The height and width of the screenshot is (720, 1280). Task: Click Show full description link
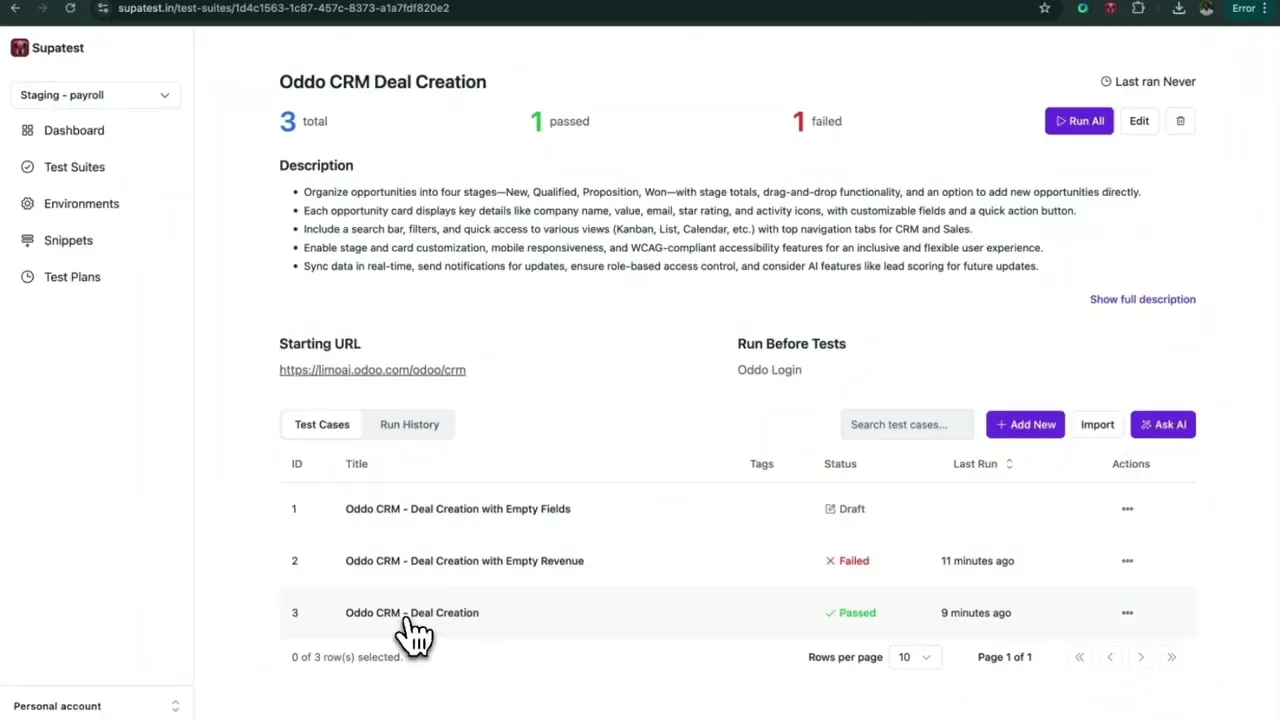(x=1142, y=299)
